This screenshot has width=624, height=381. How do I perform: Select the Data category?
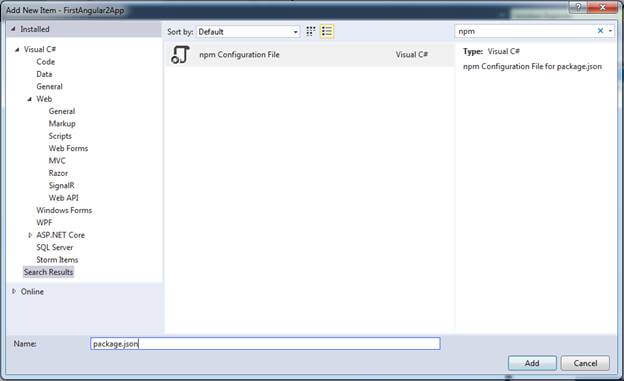click(44, 74)
